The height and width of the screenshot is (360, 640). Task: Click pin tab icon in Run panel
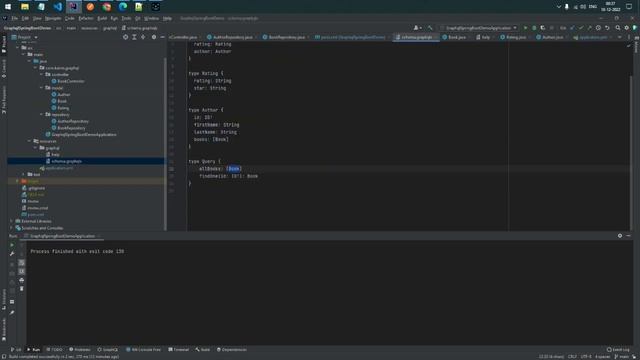pyautogui.click(x=12, y=312)
